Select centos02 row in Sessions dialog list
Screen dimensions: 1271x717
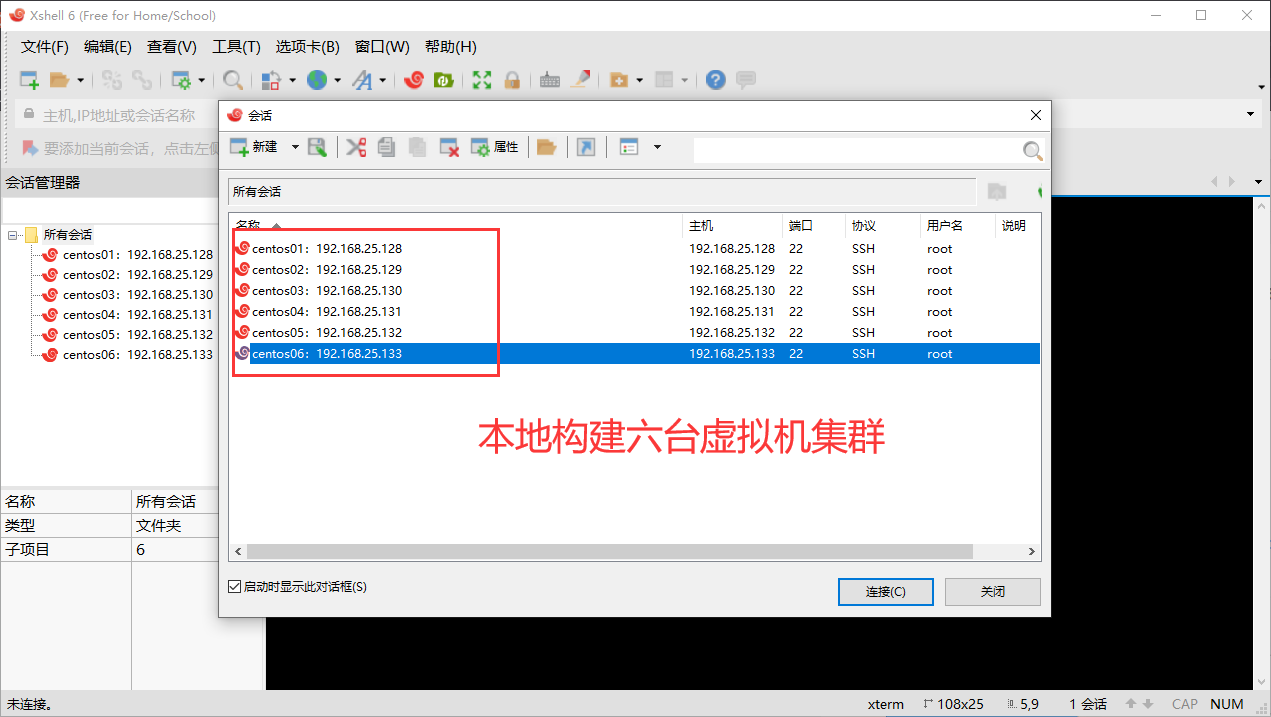point(635,270)
